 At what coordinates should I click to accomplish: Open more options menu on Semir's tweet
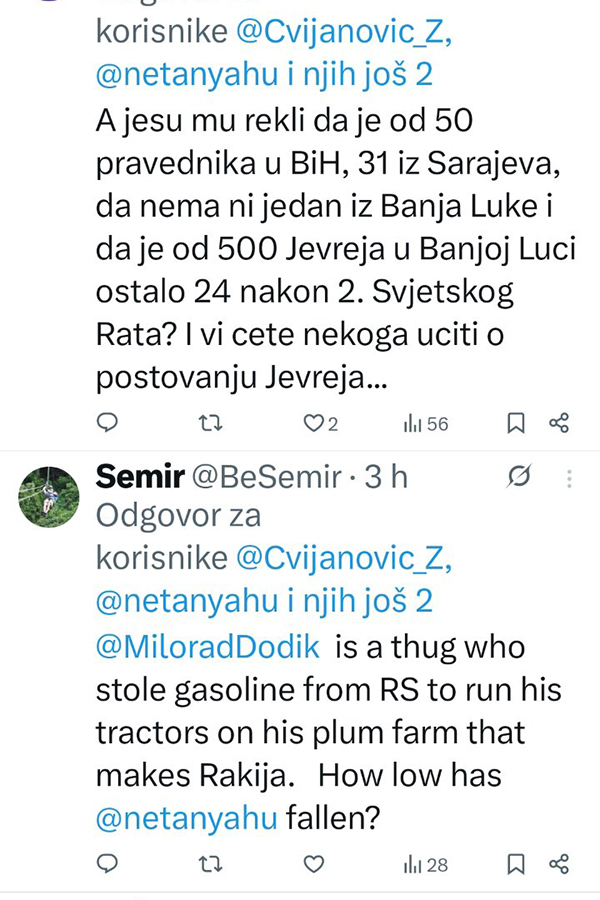pyautogui.click(x=569, y=479)
